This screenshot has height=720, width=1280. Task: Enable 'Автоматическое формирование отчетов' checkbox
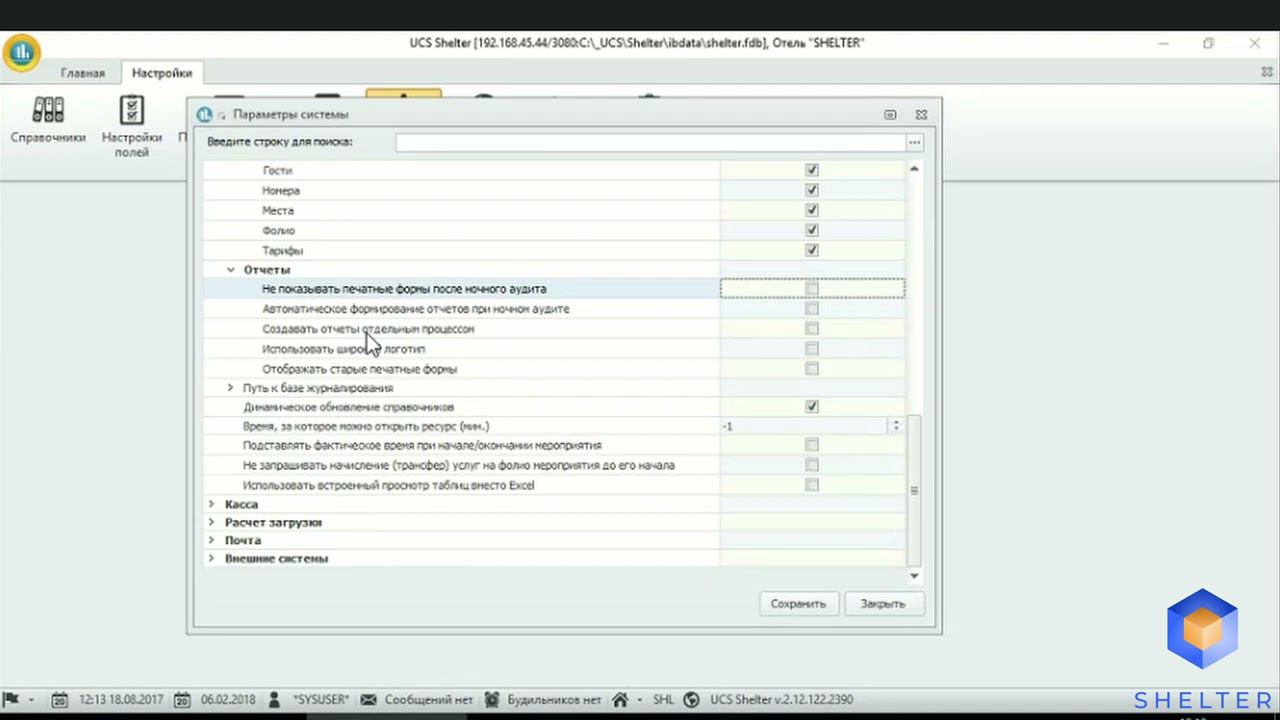click(x=812, y=309)
